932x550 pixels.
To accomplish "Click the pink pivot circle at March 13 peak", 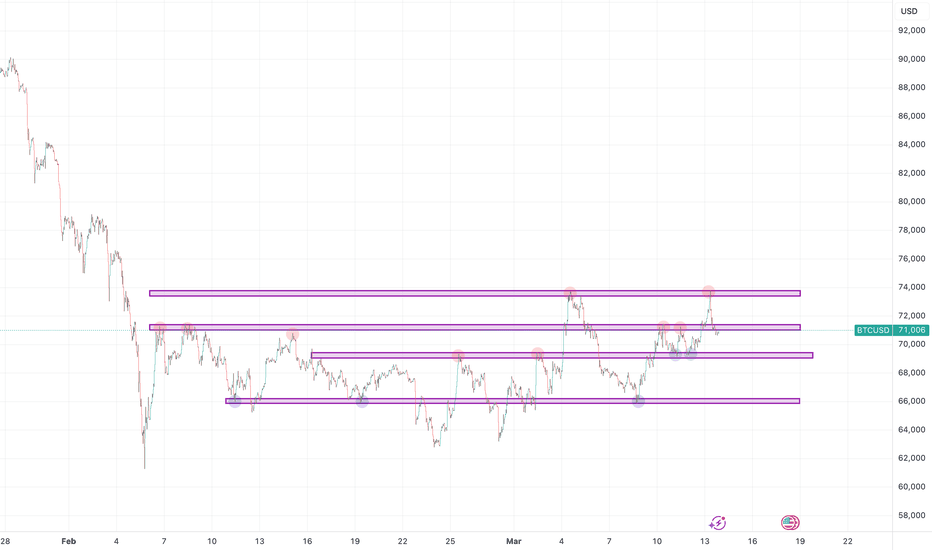I will tap(708, 292).
